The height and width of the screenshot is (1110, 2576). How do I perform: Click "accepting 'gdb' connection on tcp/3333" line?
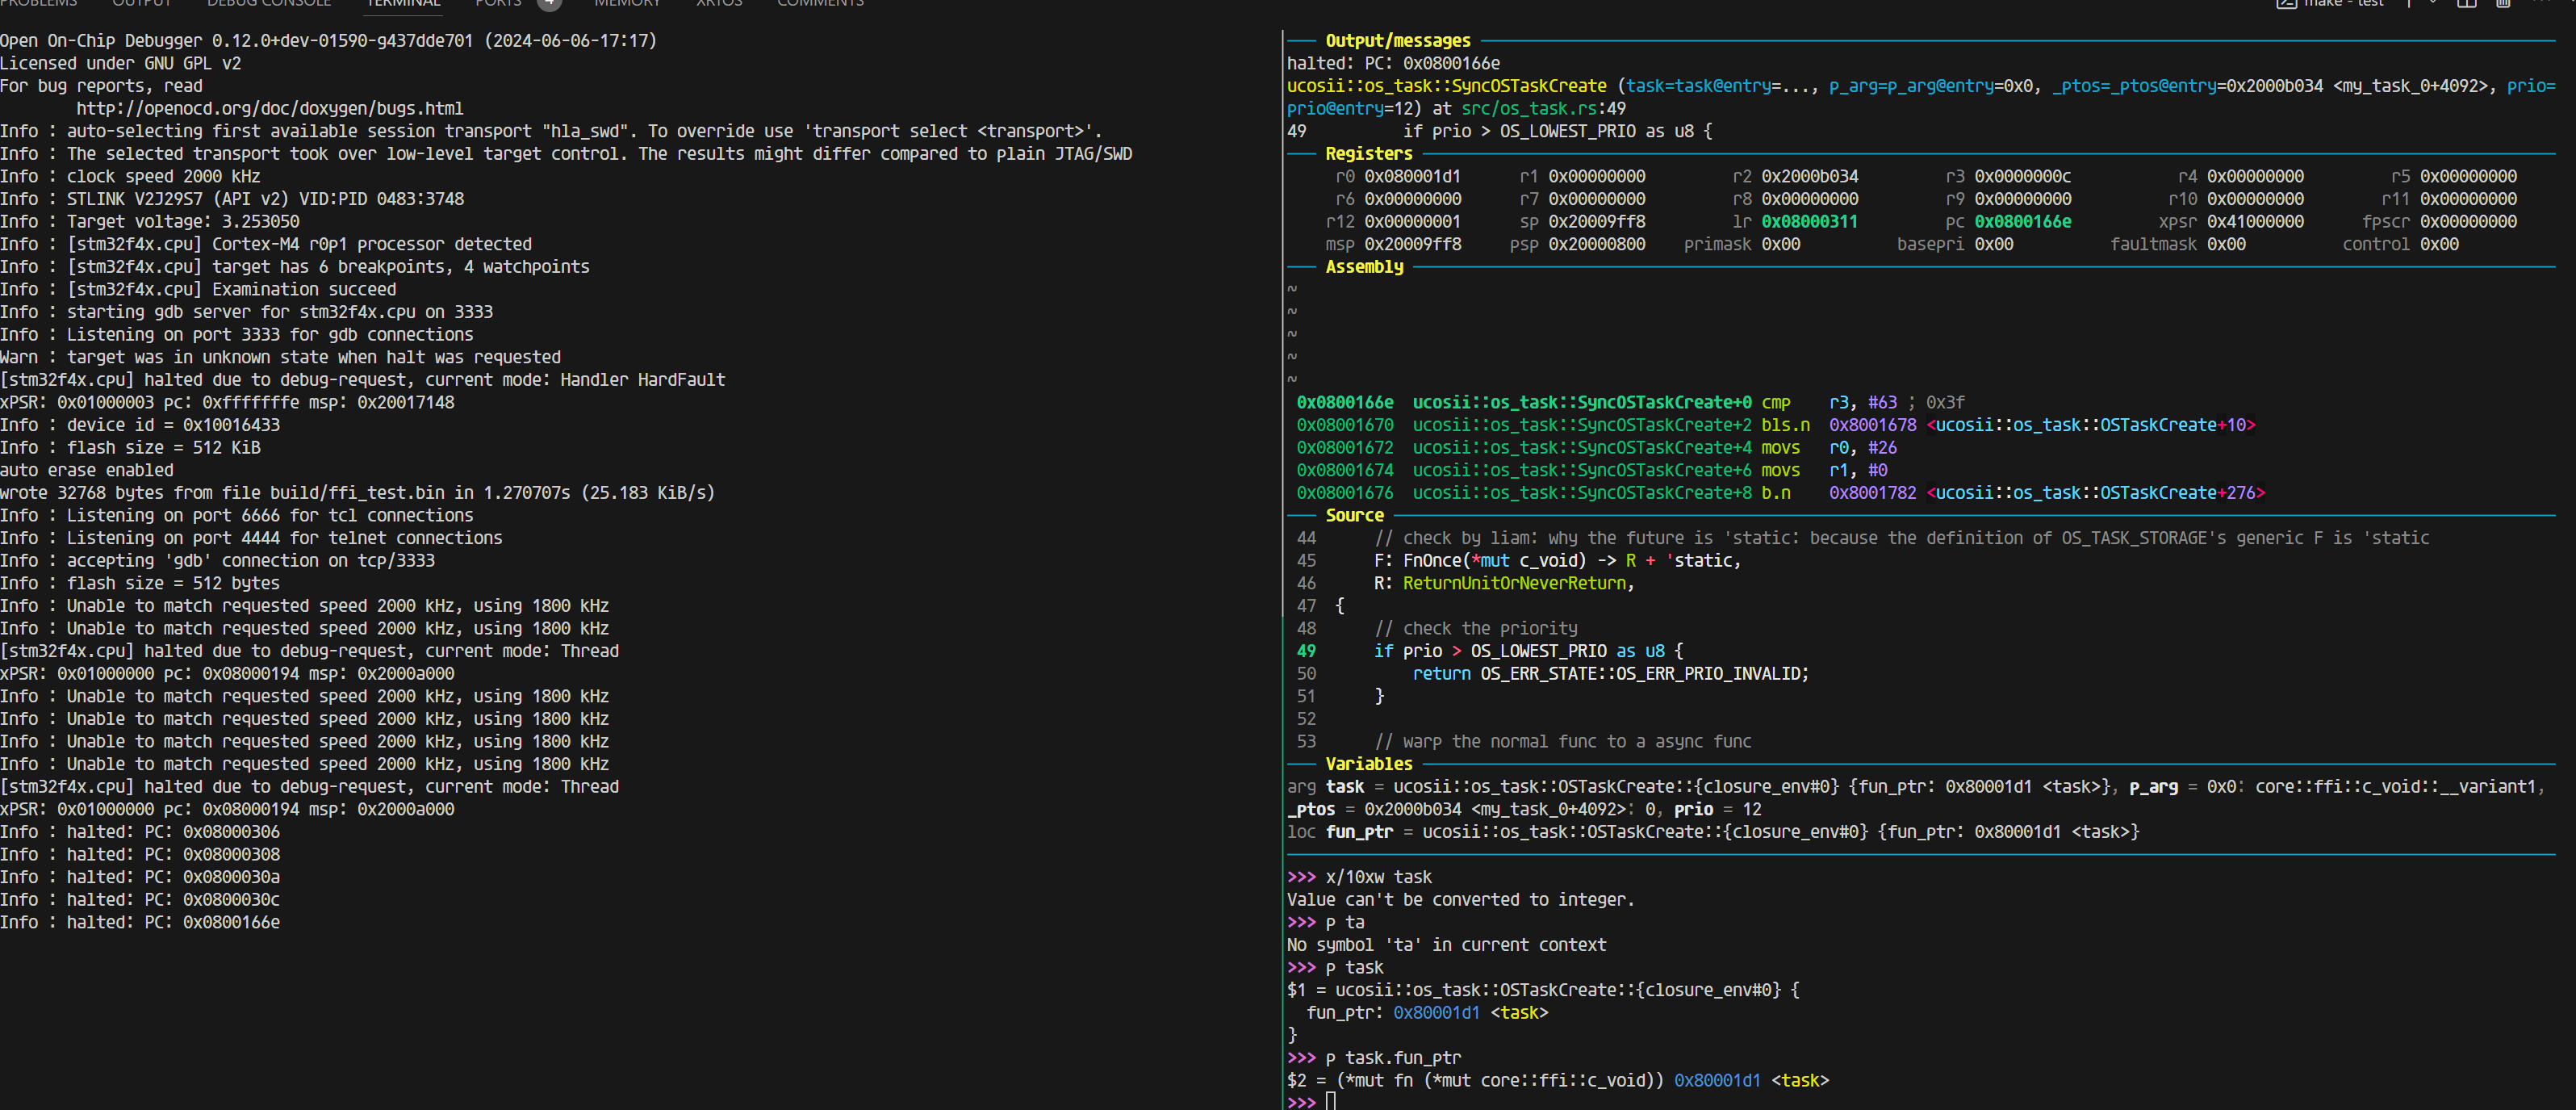coord(217,561)
